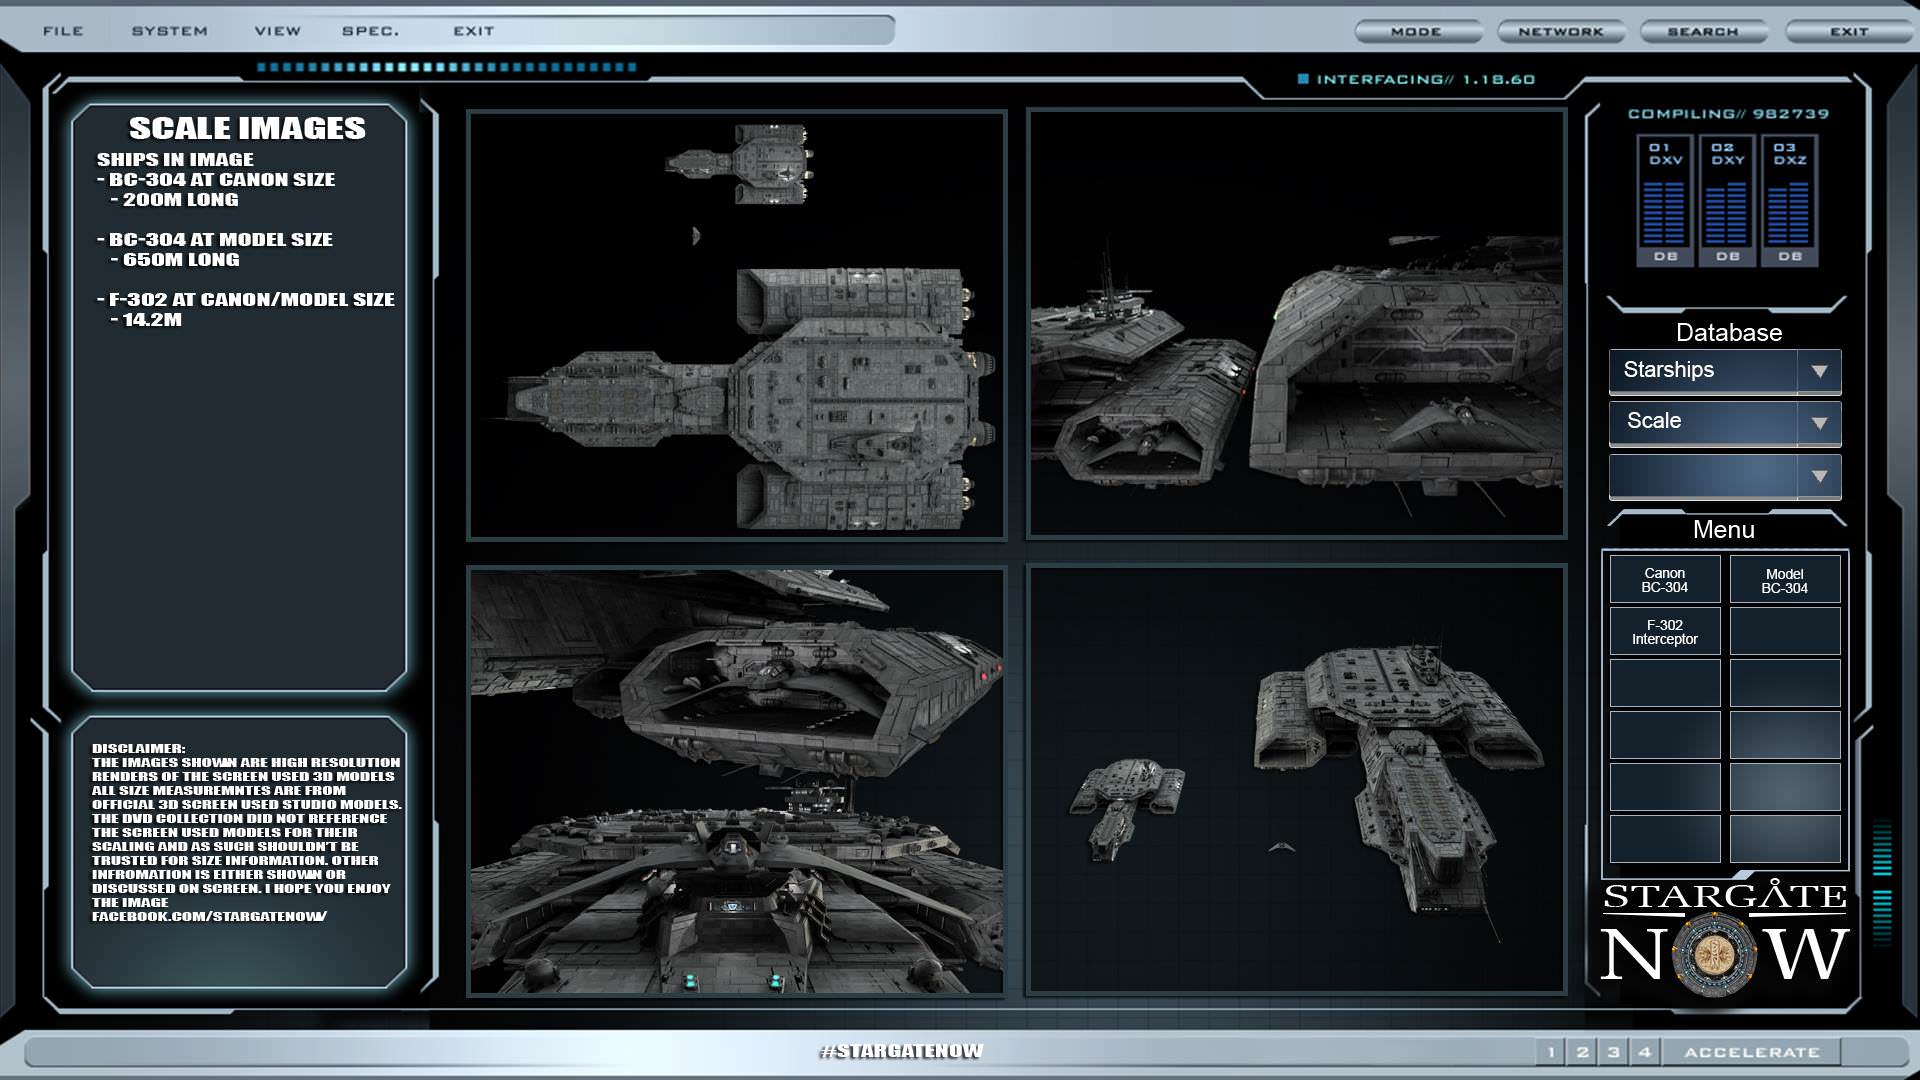Click the NETWORK button
This screenshot has width=1920, height=1080.
click(x=1561, y=32)
